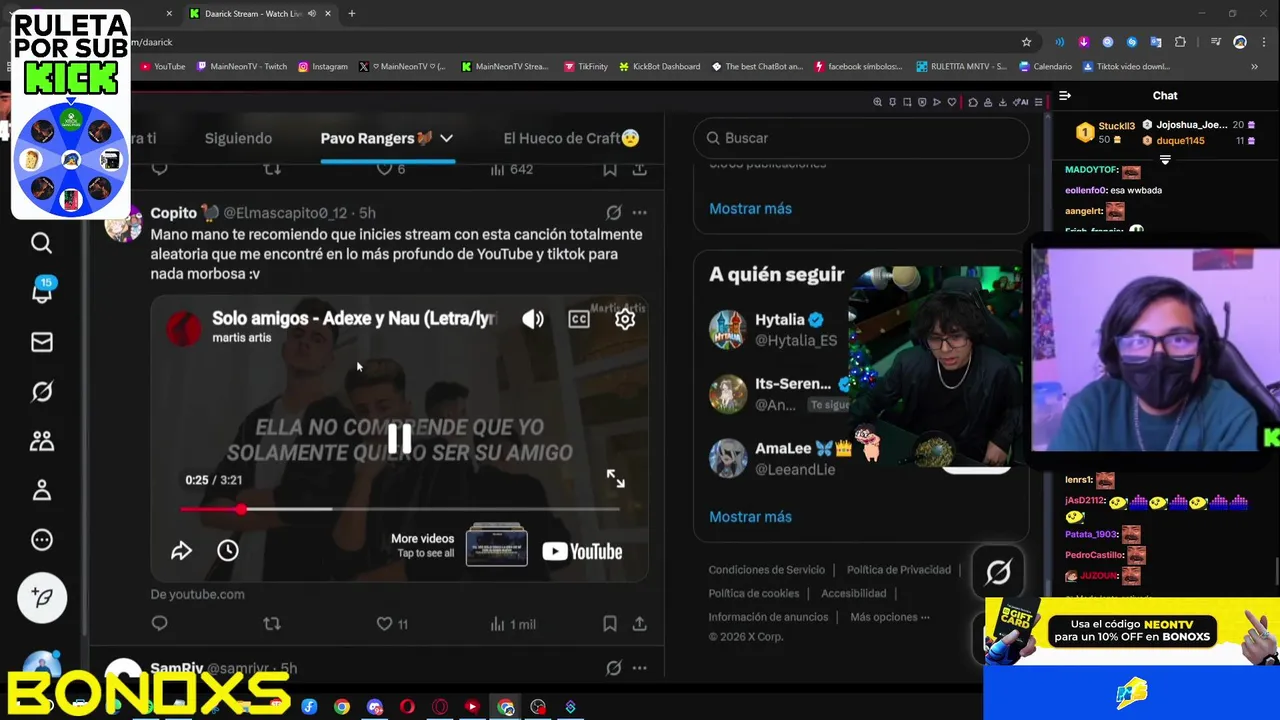Viewport: 1280px width, 720px height.
Task: Click the Buscar search field
Action: click(861, 138)
